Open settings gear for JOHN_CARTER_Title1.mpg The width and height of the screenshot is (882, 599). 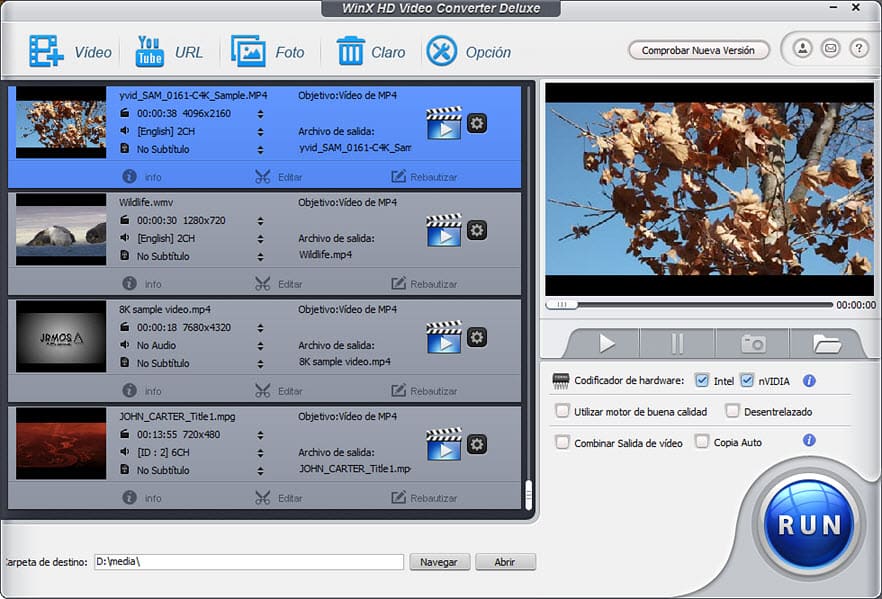click(x=477, y=444)
